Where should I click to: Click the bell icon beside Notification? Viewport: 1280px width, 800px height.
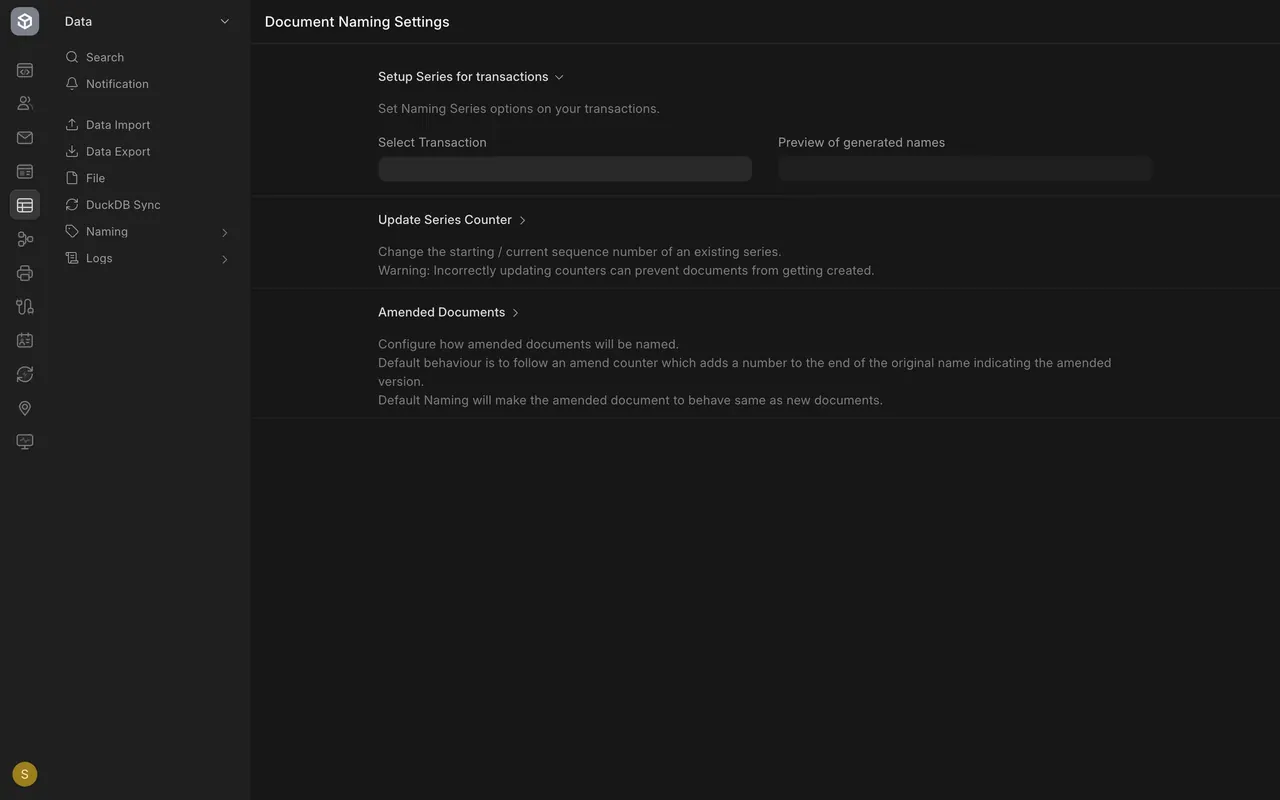(x=72, y=84)
